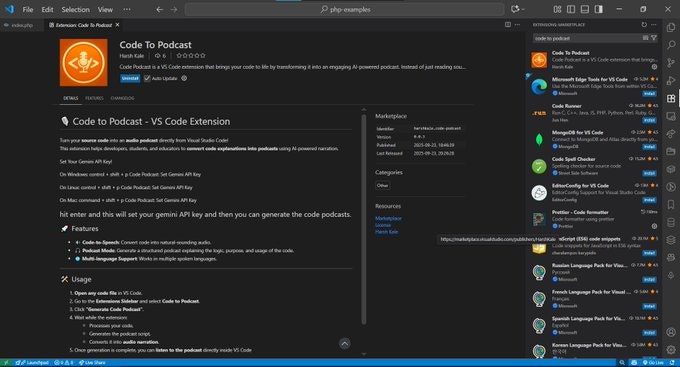Open the Customize Layout icon

pos(557,9)
